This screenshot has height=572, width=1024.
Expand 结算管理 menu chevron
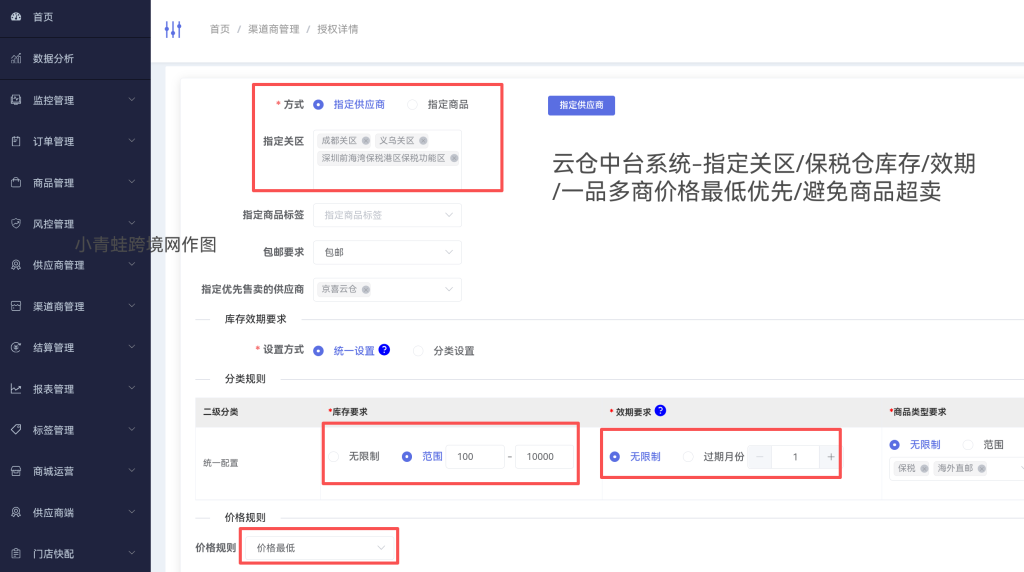(x=132, y=347)
